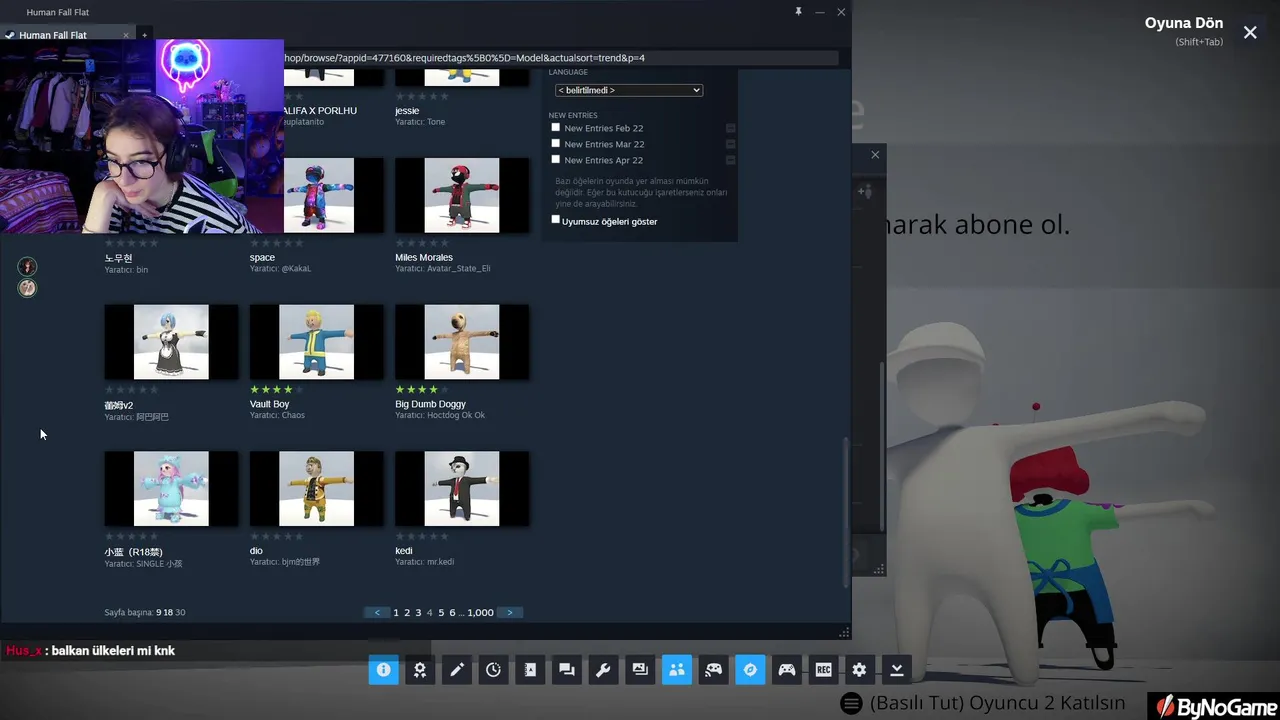Enable Uyumsuz öğeleri göster checkbox

click(556, 220)
